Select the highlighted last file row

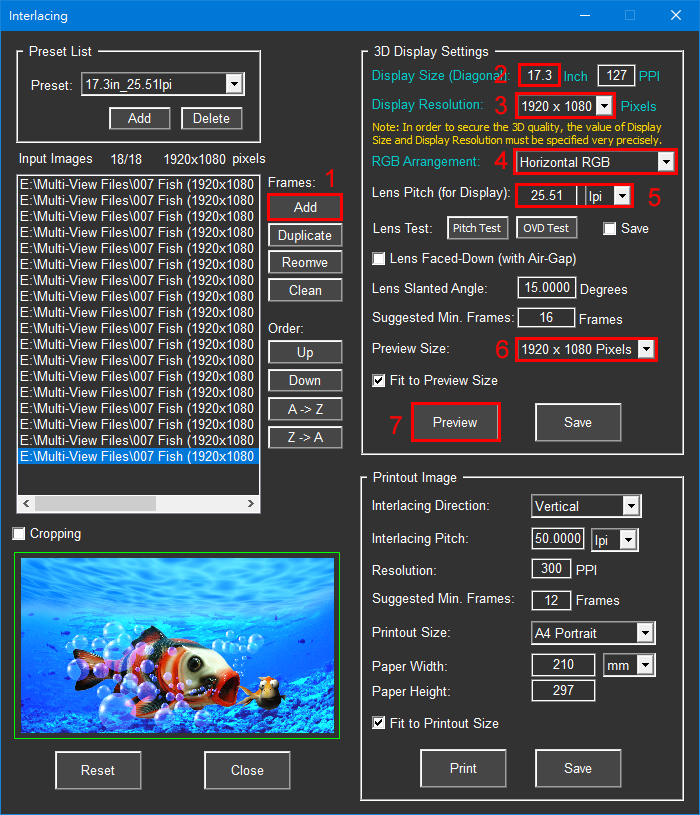[x=138, y=456]
